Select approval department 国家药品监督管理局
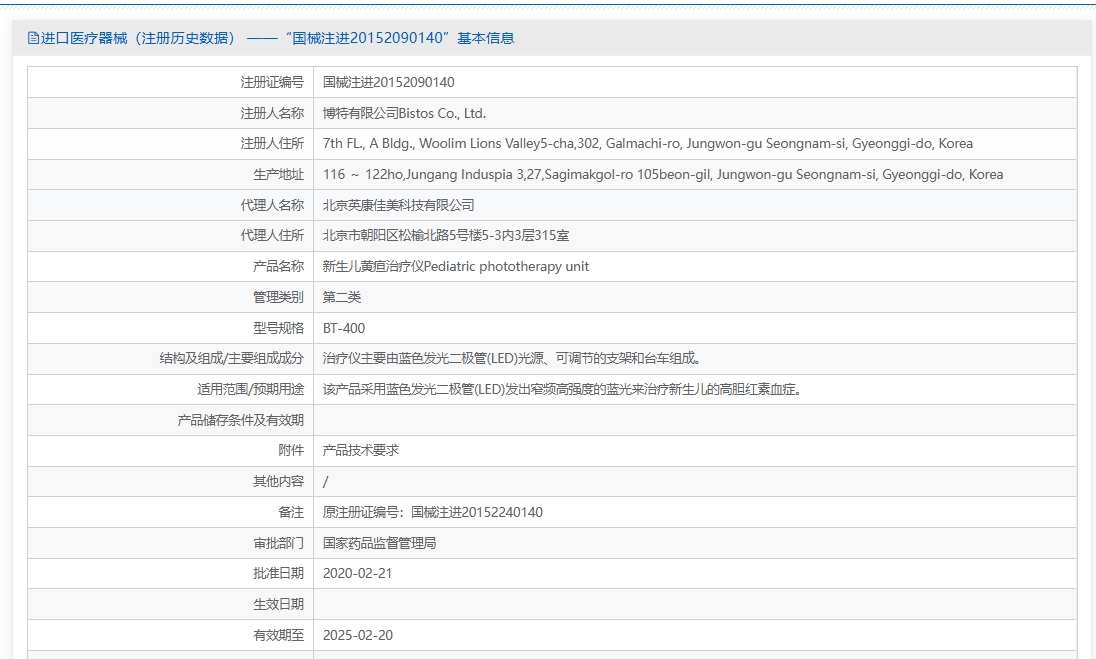Image resolution: width=1096 pixels, height=659 pixels. (380, 543)
